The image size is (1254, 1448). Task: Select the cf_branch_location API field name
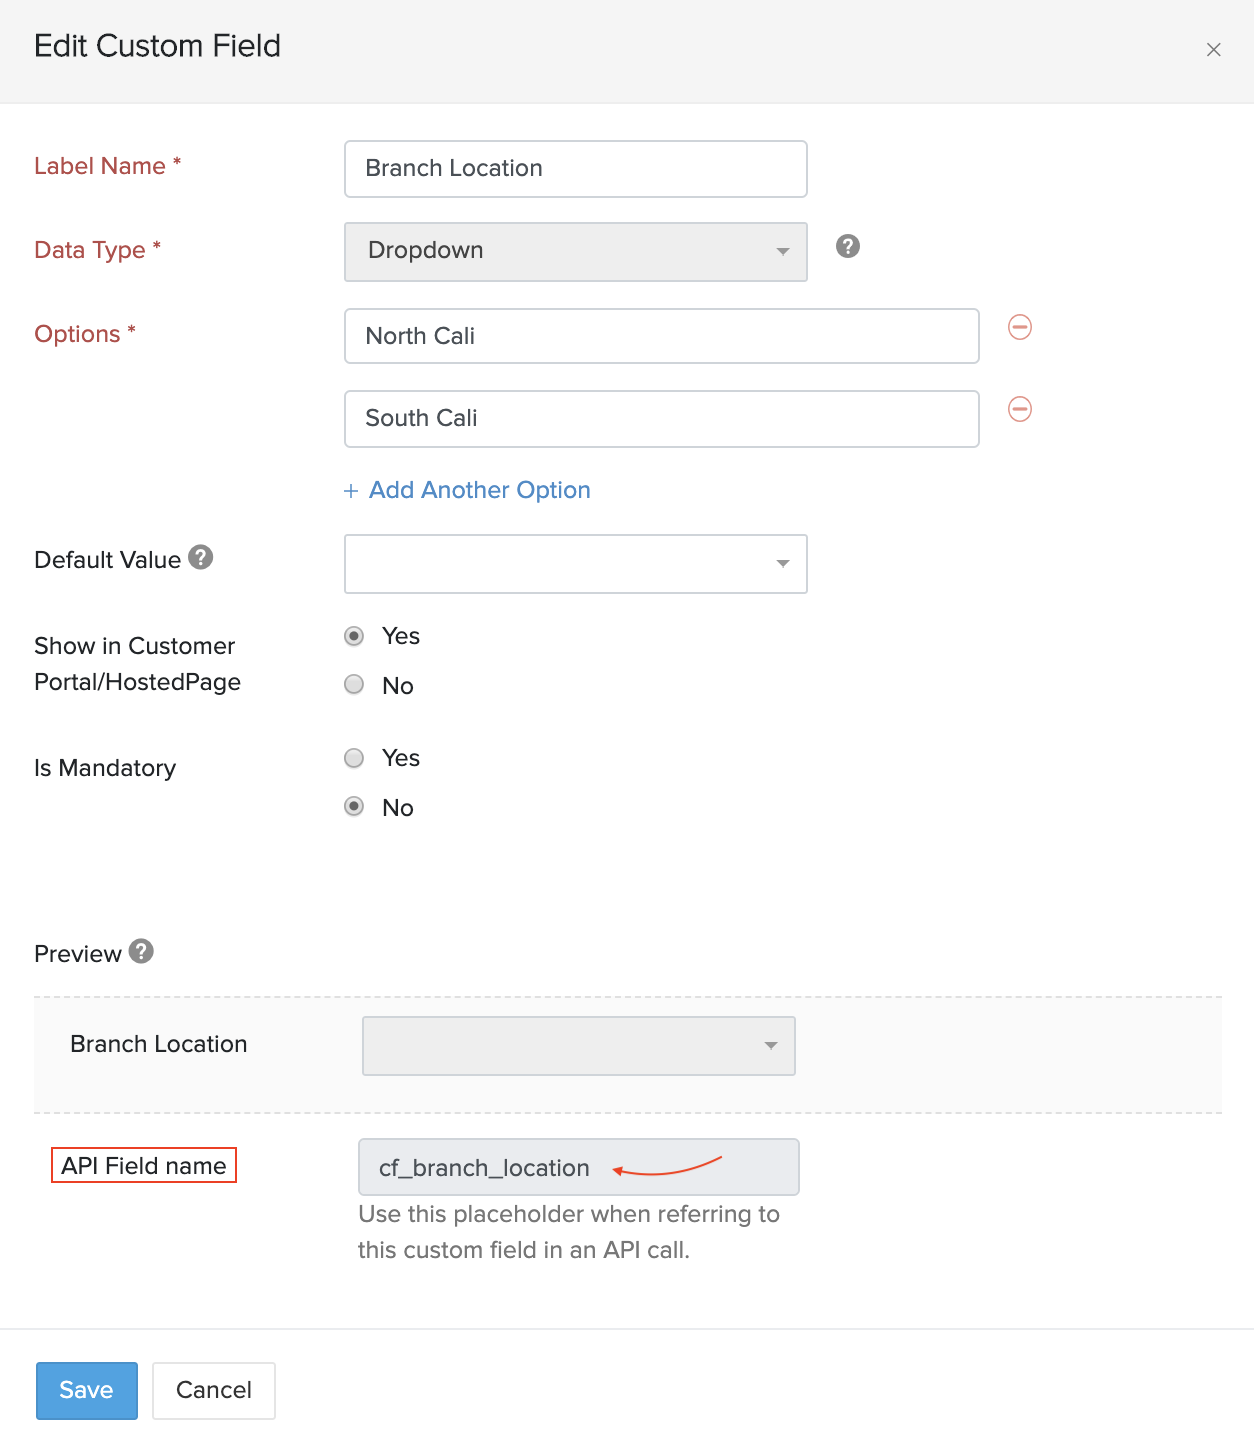click(578, 1166)
